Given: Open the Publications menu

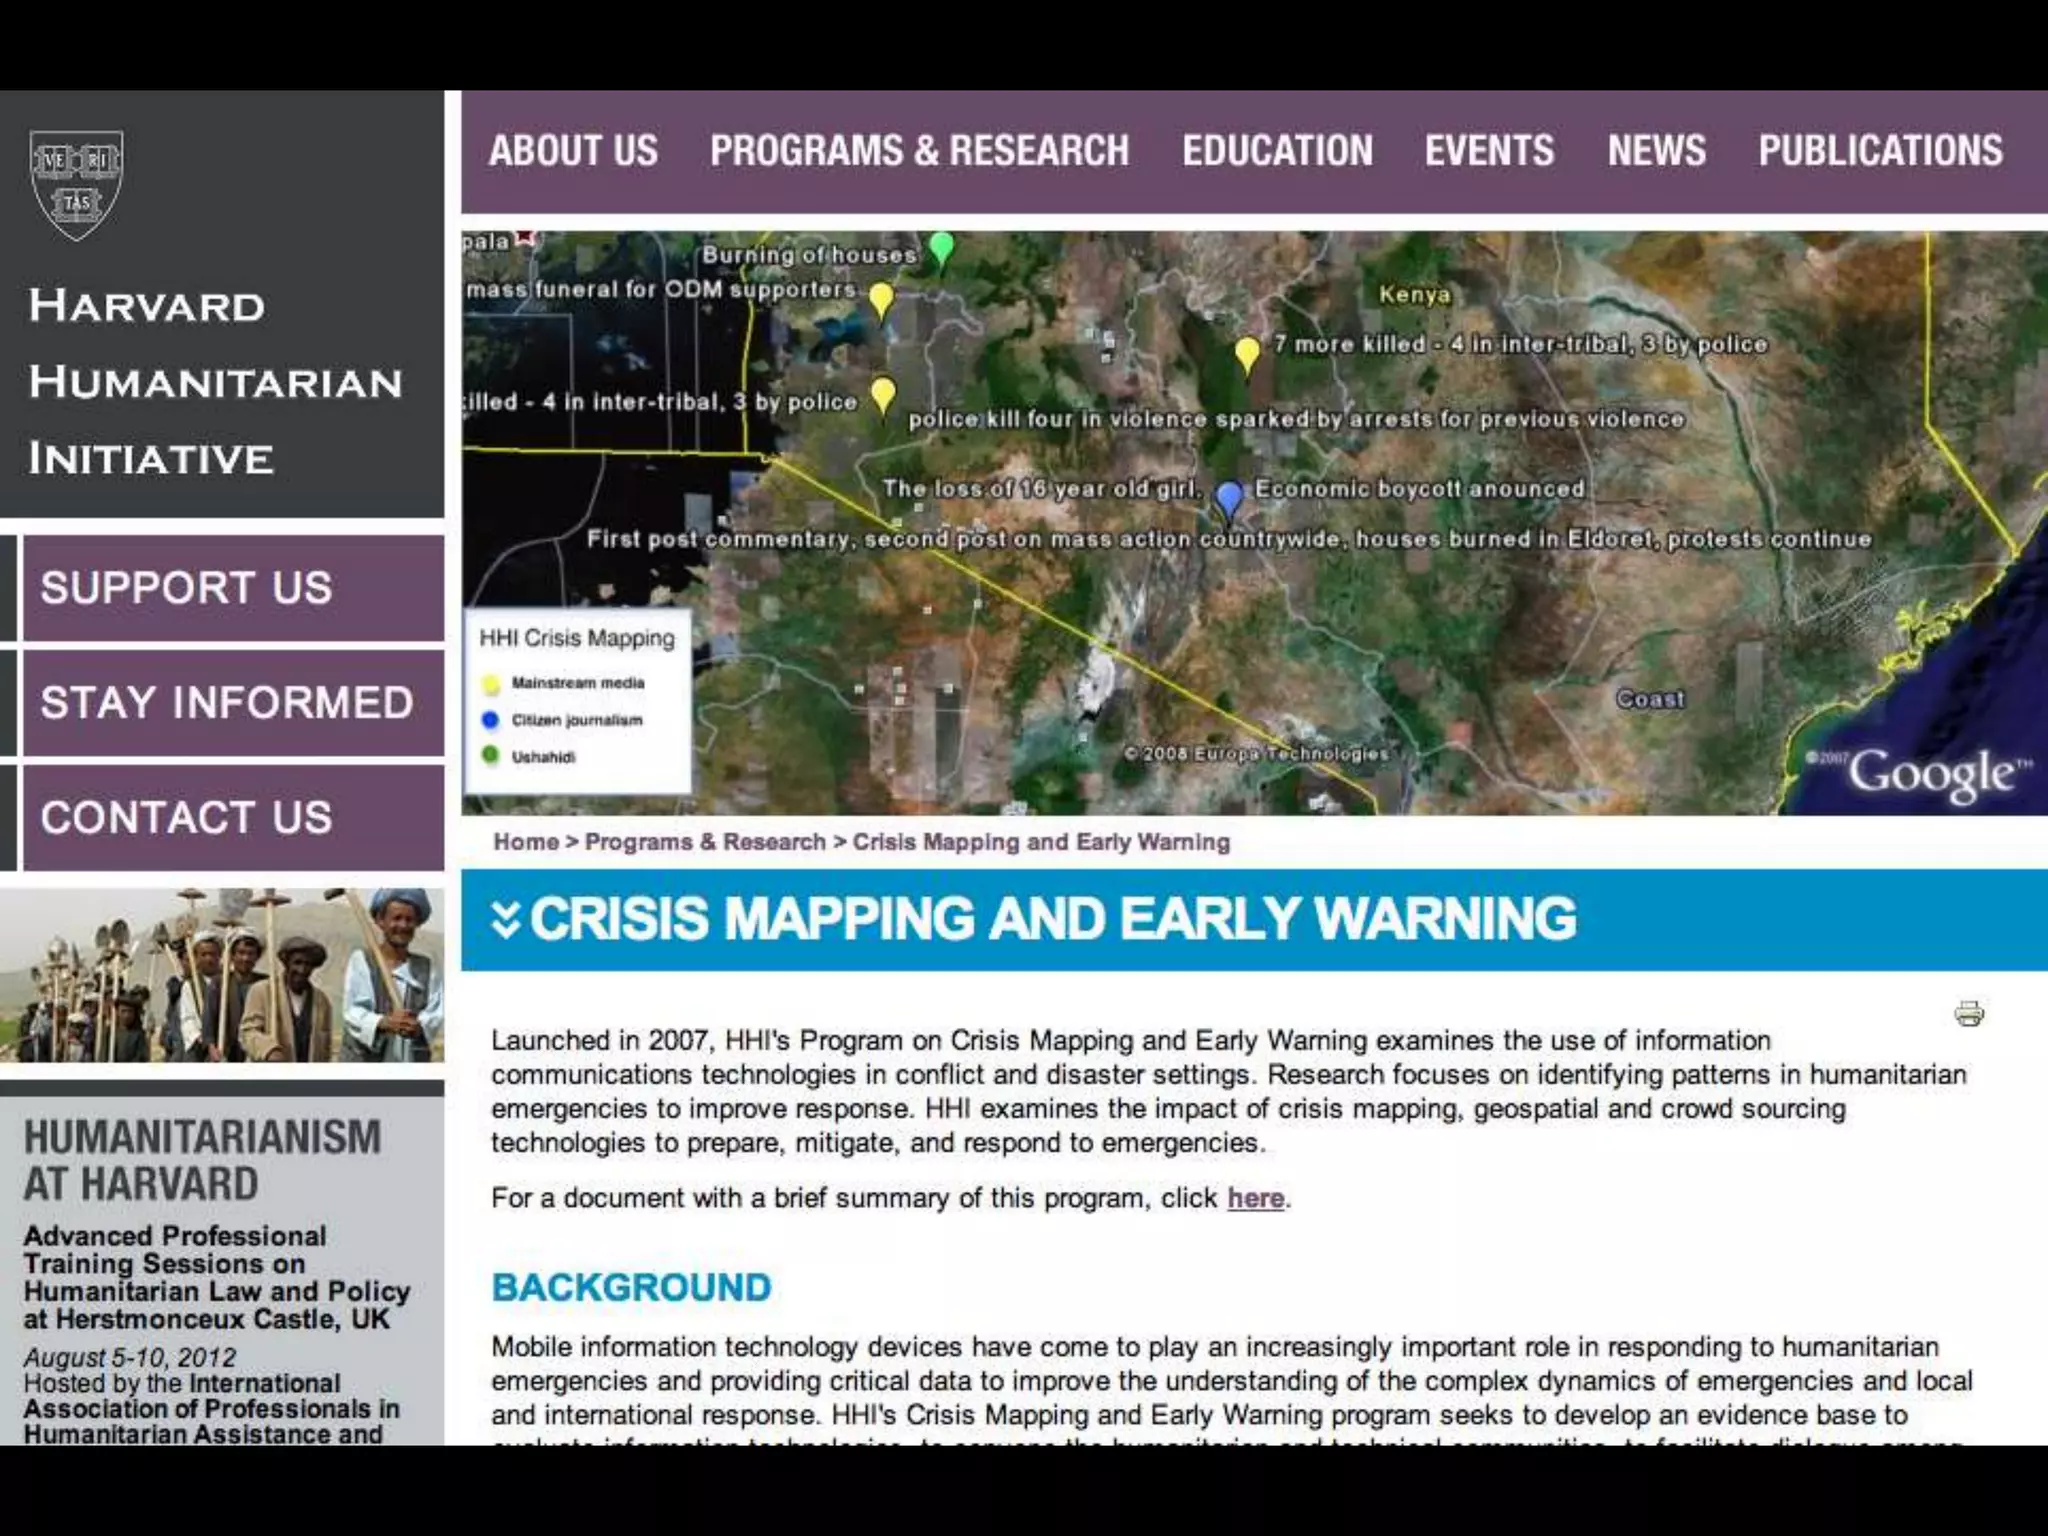Looking at the screenshot, I should coord(1880,151).
